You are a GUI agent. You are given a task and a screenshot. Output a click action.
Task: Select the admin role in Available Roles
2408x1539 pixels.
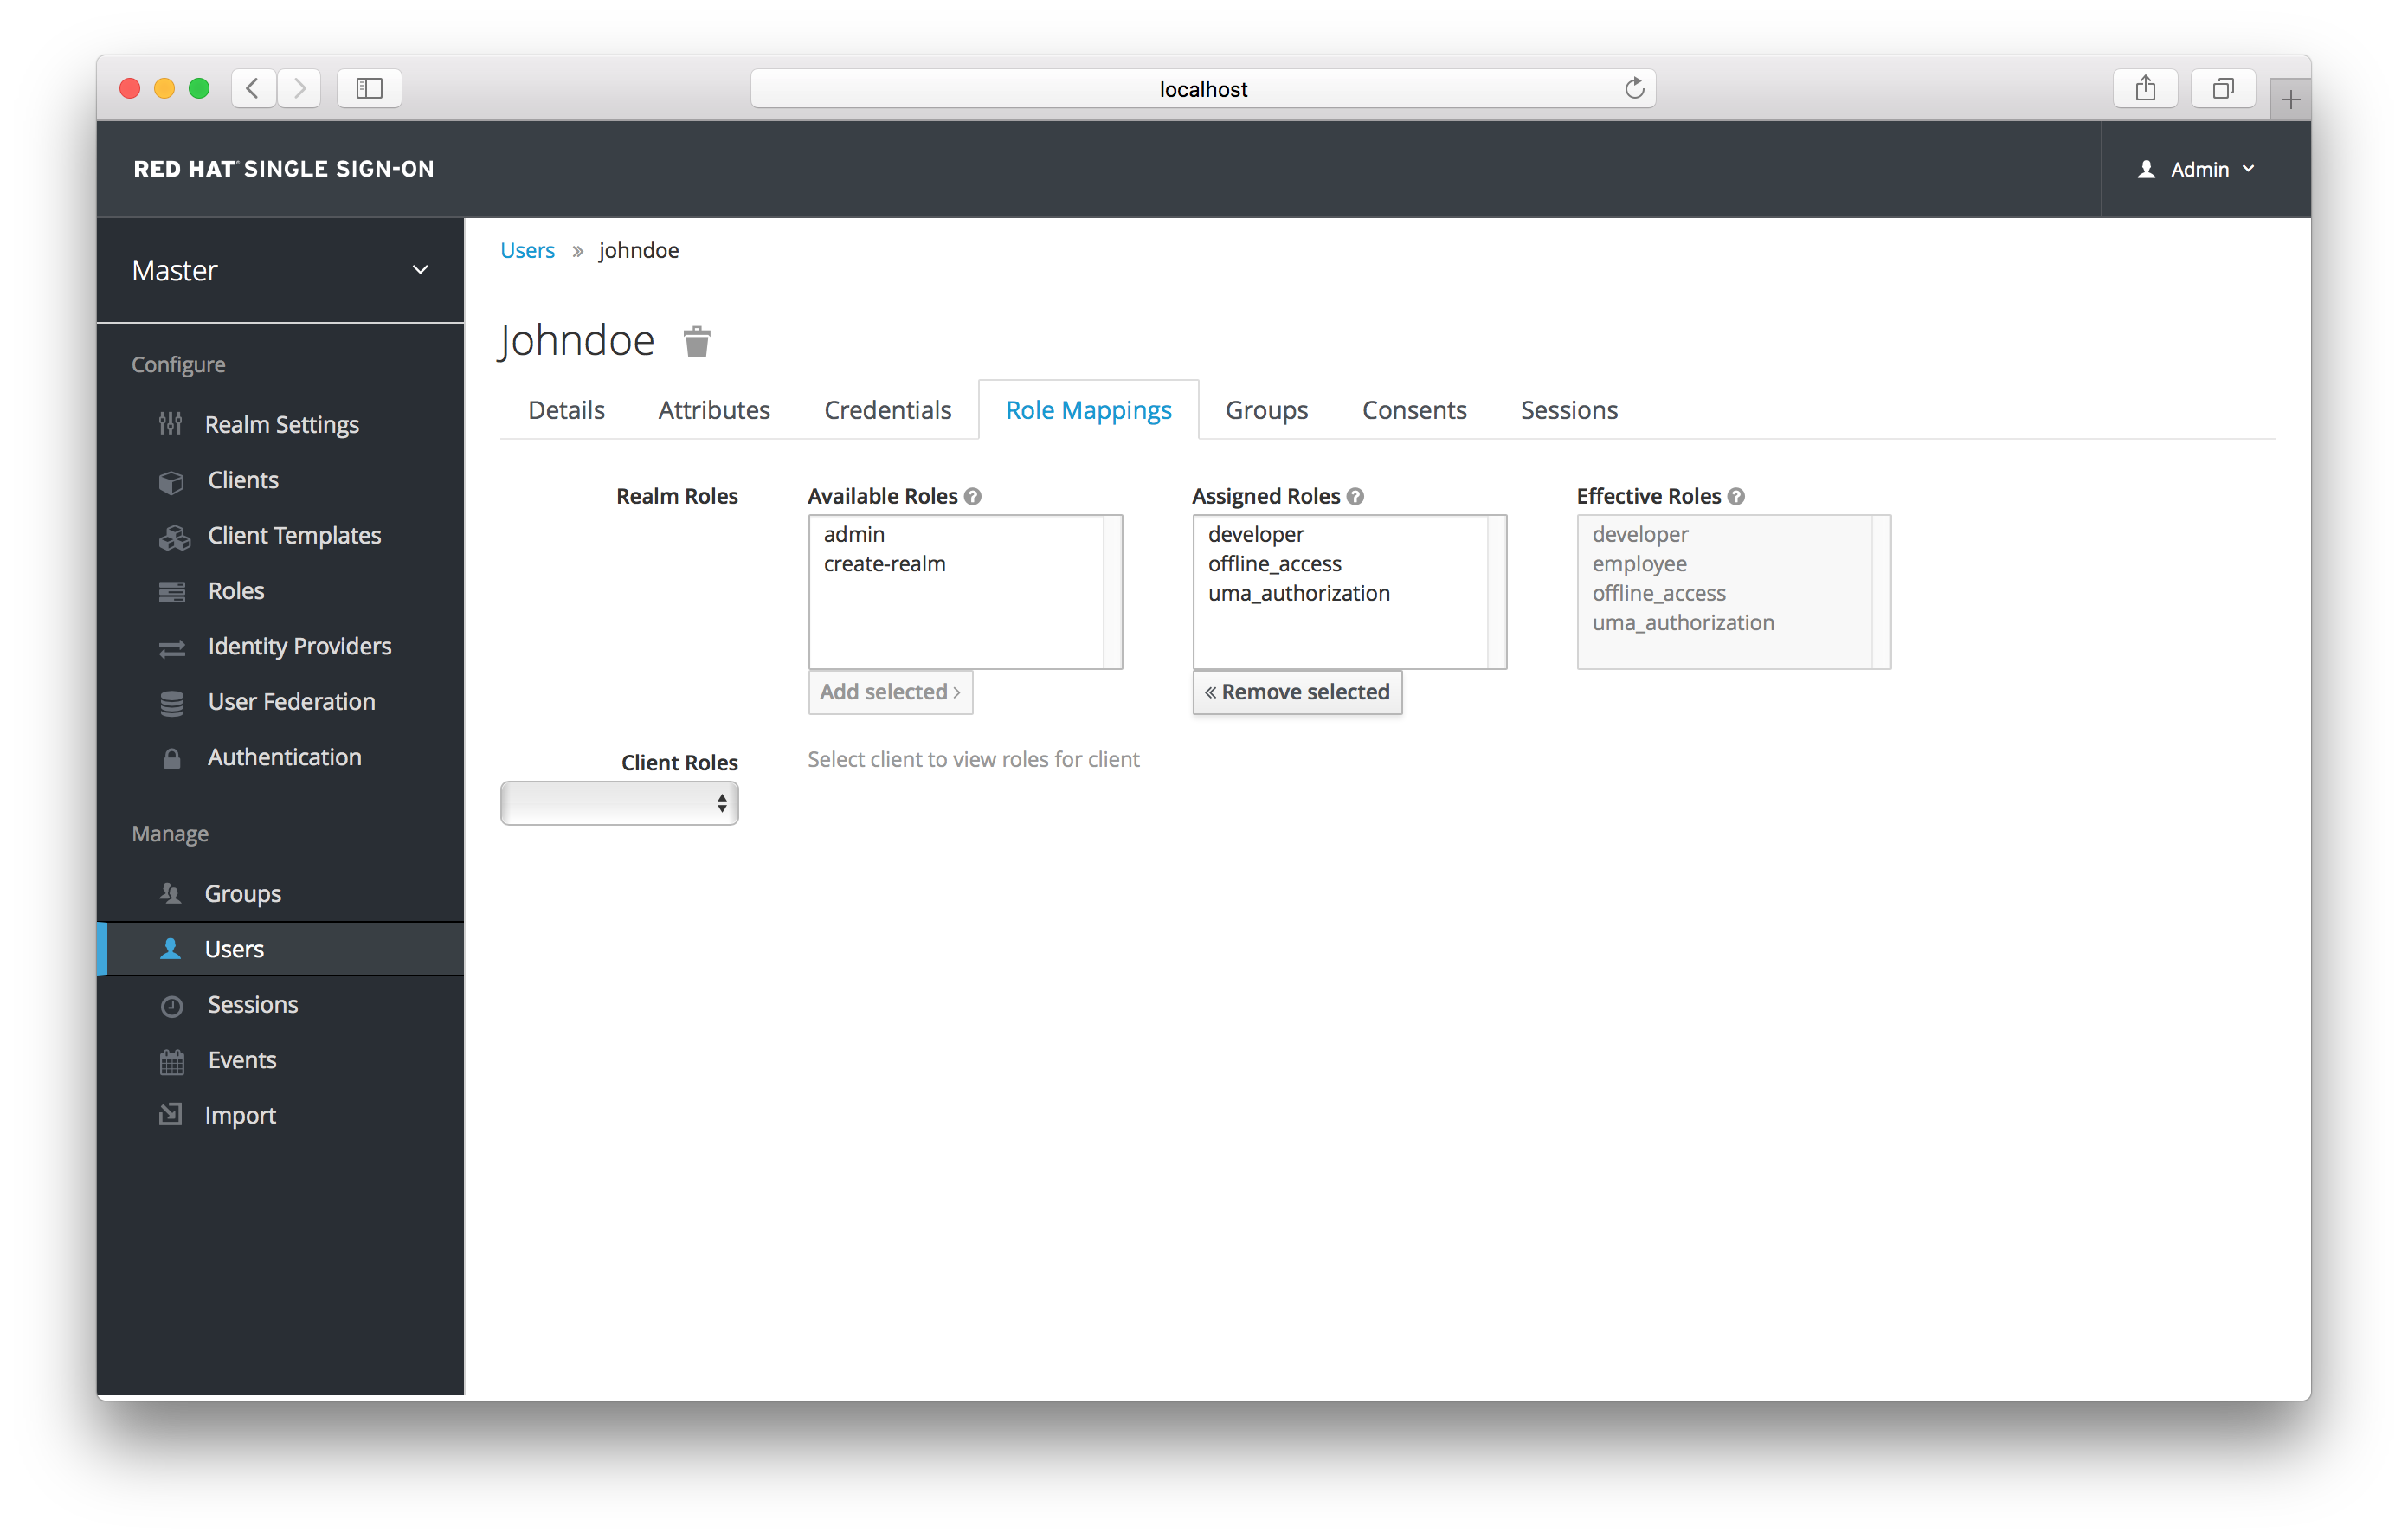pyautogui.click(x=851, y=533)
